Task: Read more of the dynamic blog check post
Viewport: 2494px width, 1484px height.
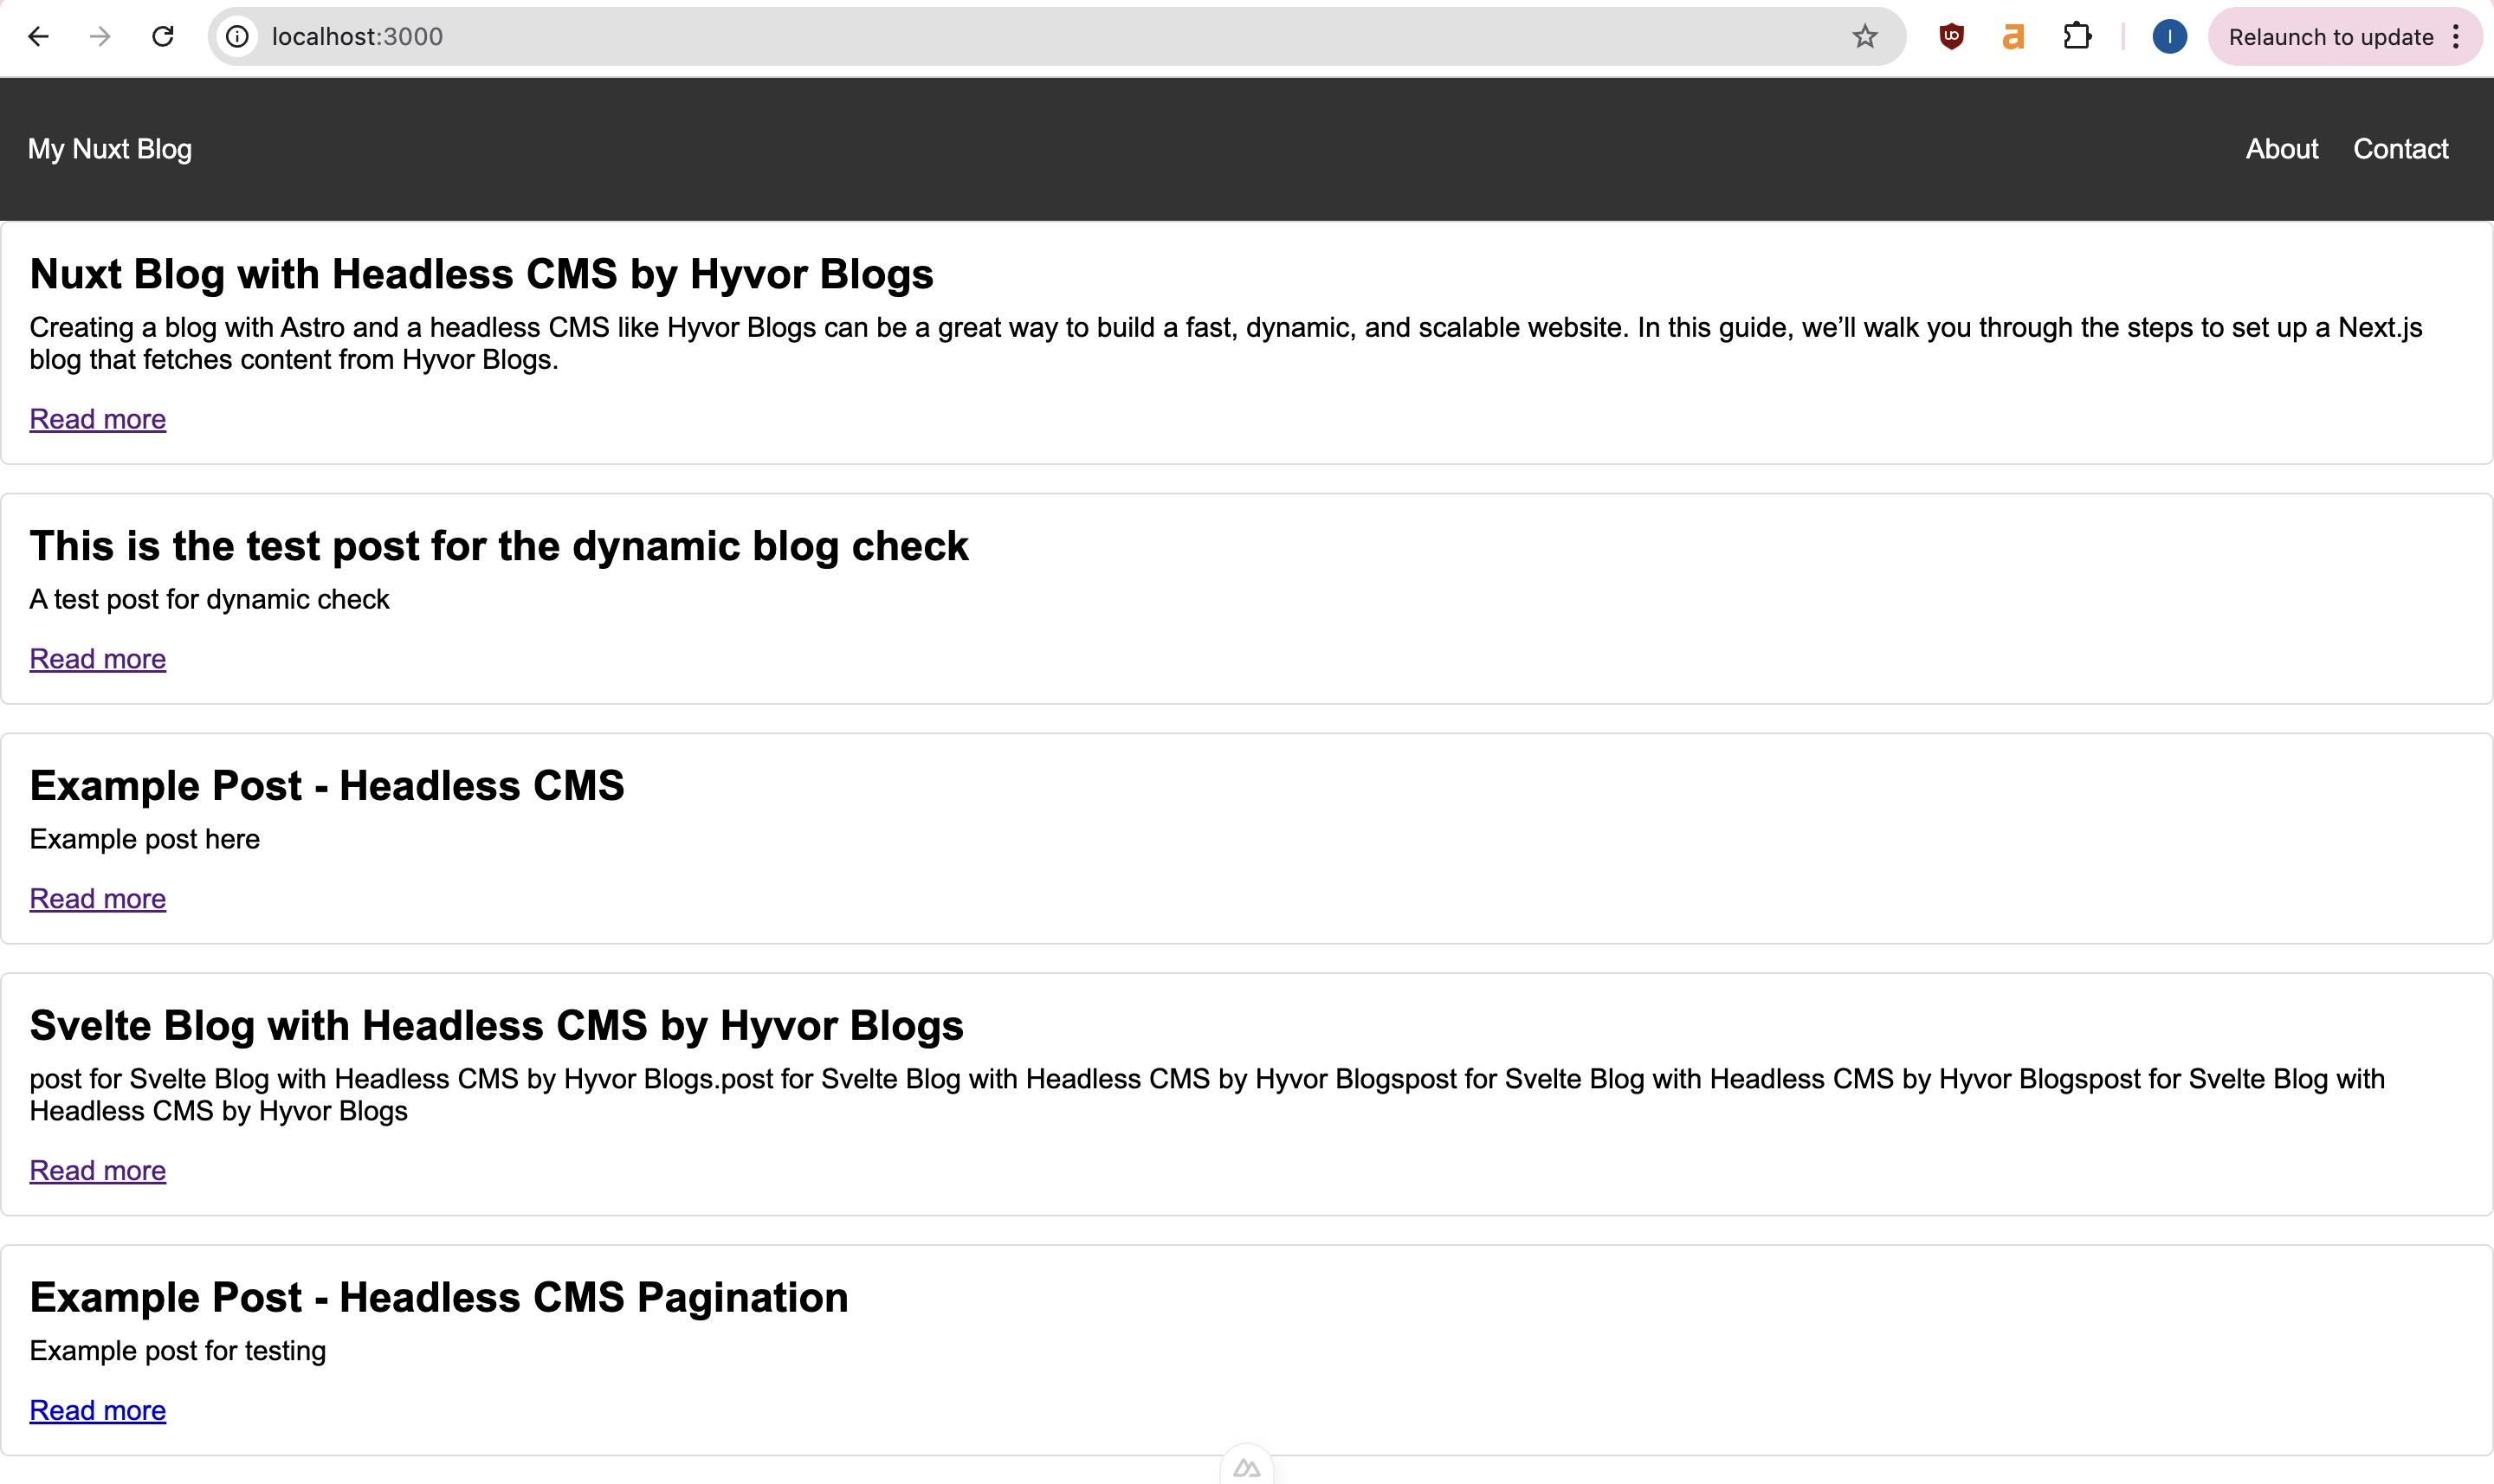Action: (x=98, y=659)
